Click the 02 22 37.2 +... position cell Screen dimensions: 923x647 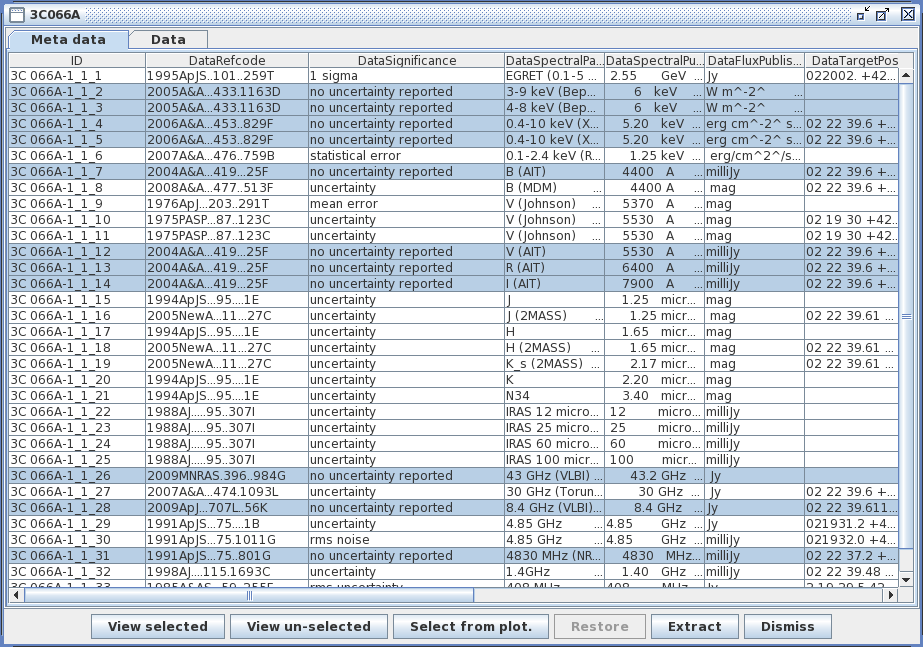coord(852,556)
